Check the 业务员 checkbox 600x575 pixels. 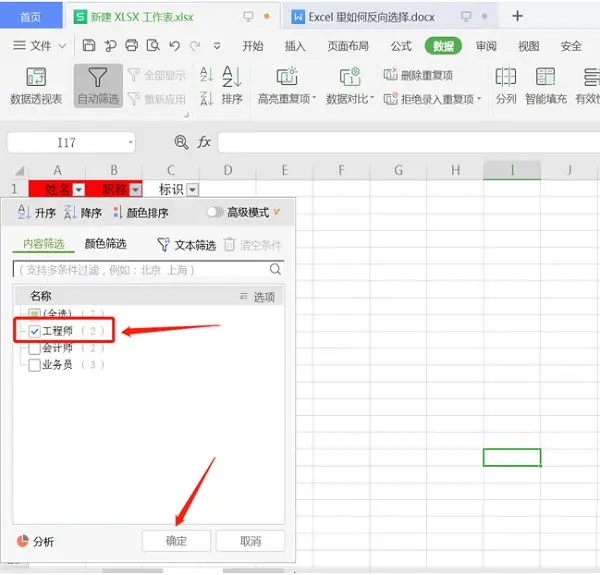(34, 365)
